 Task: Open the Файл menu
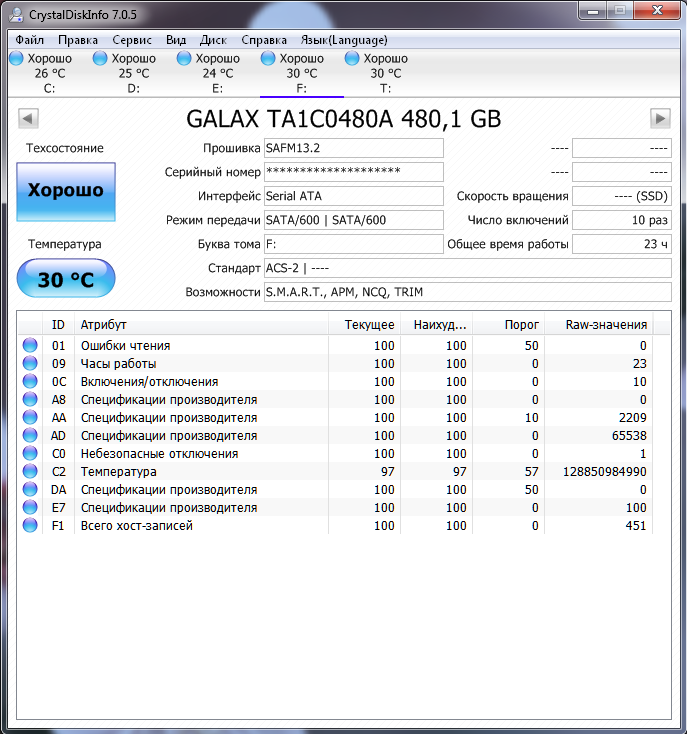click(29, 40)
